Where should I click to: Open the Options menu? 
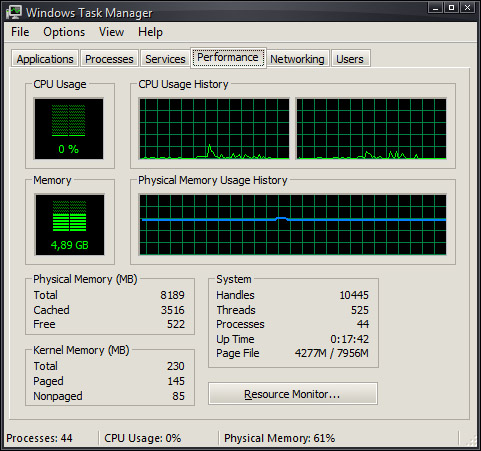pyautogui.click(x=64, y=32)
